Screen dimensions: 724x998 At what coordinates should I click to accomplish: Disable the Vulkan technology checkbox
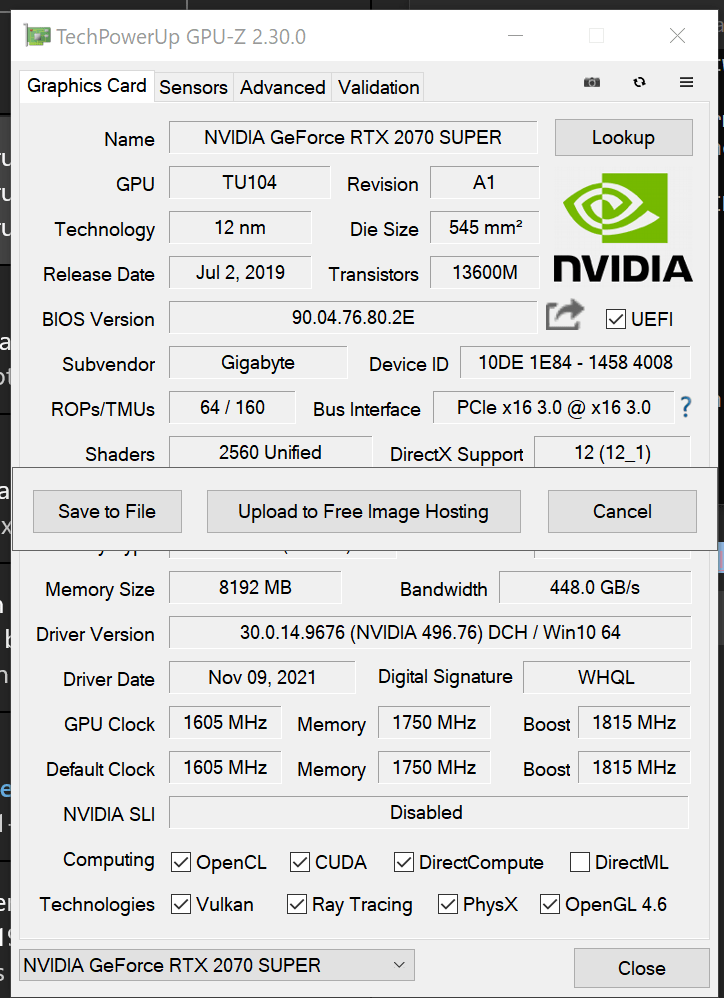pyautogui.click(x=181, y=904)
